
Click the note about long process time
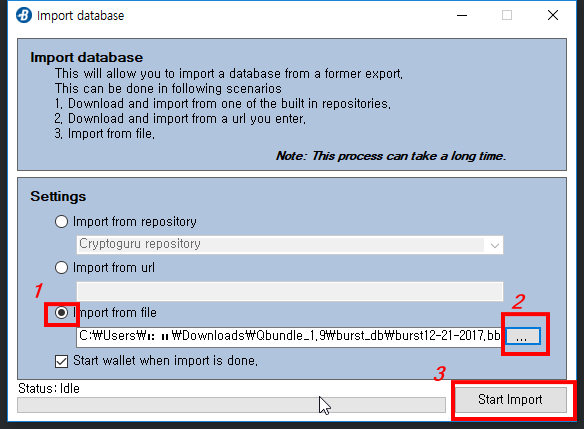point(391,156)
